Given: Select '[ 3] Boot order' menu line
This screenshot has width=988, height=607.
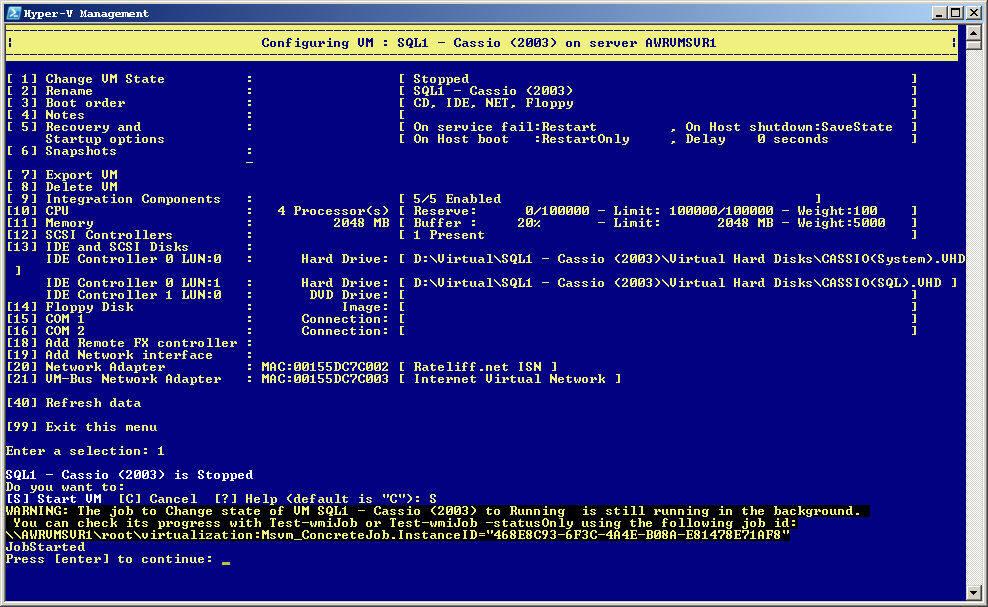Looking at the screenshot, I should tap(66, 103).
